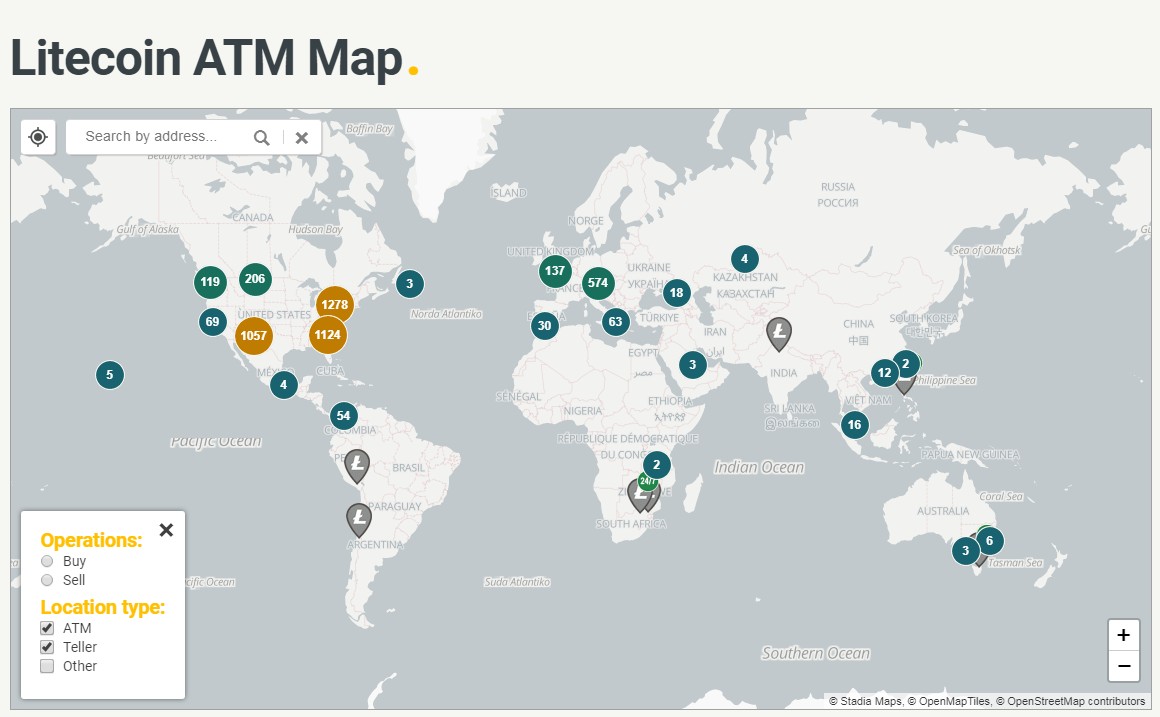
Task: Enable the Other location type
Action: (47, 666)
